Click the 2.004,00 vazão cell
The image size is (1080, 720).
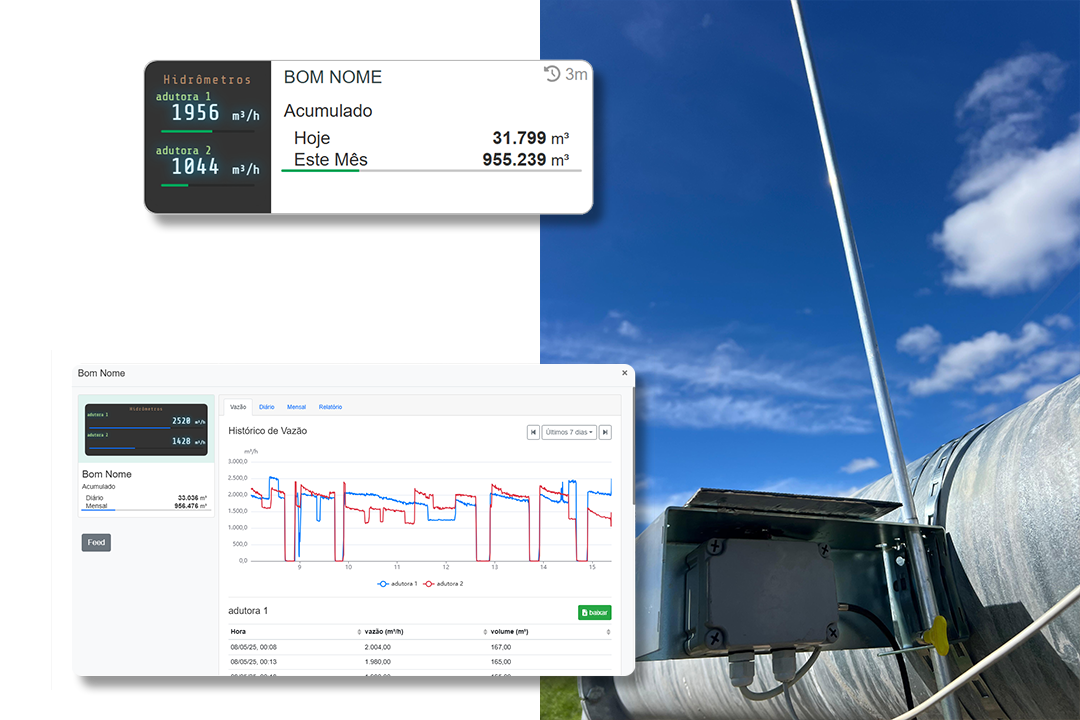pos(377,647)
